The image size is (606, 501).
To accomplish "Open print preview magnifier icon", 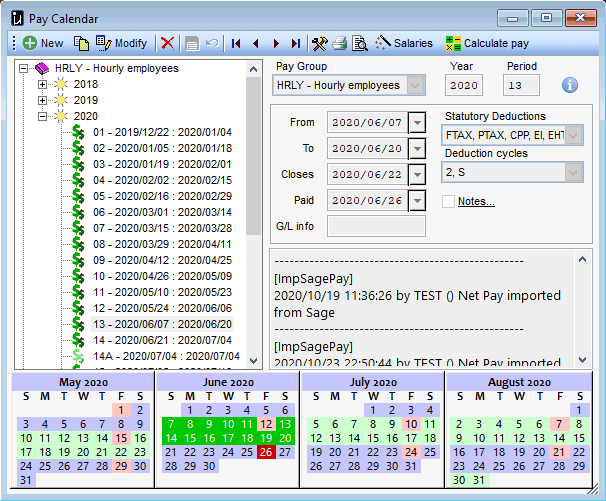I will [x=360, y=44].
